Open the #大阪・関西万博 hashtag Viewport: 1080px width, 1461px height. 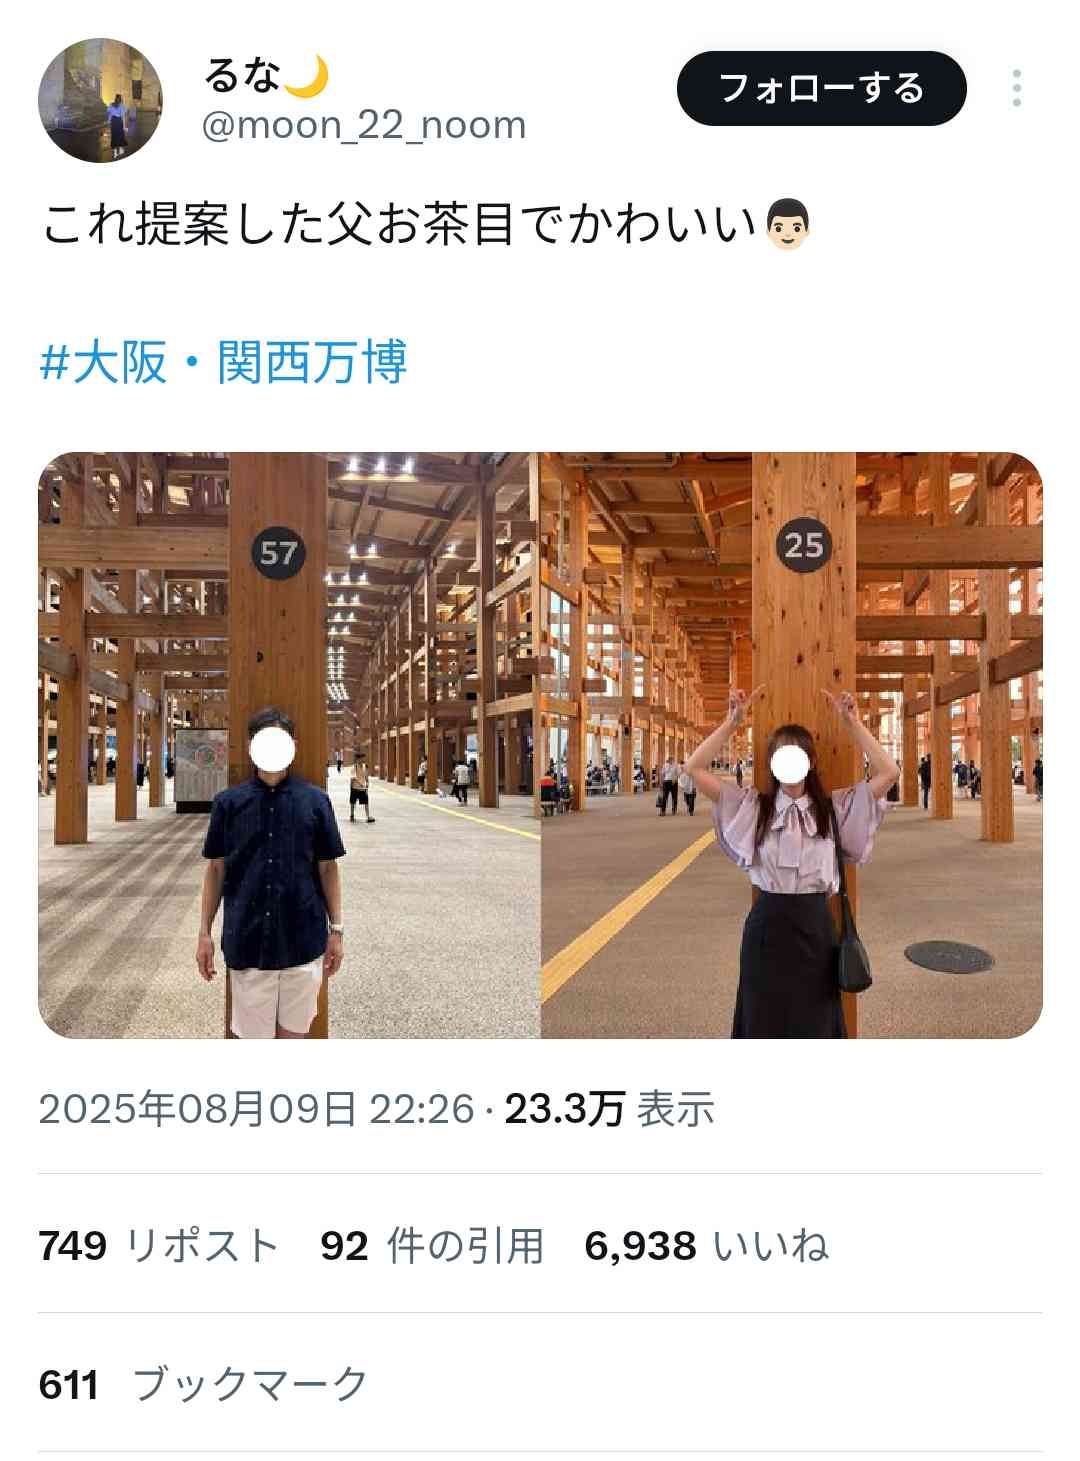pyautogui.click(x=223, y=362)
